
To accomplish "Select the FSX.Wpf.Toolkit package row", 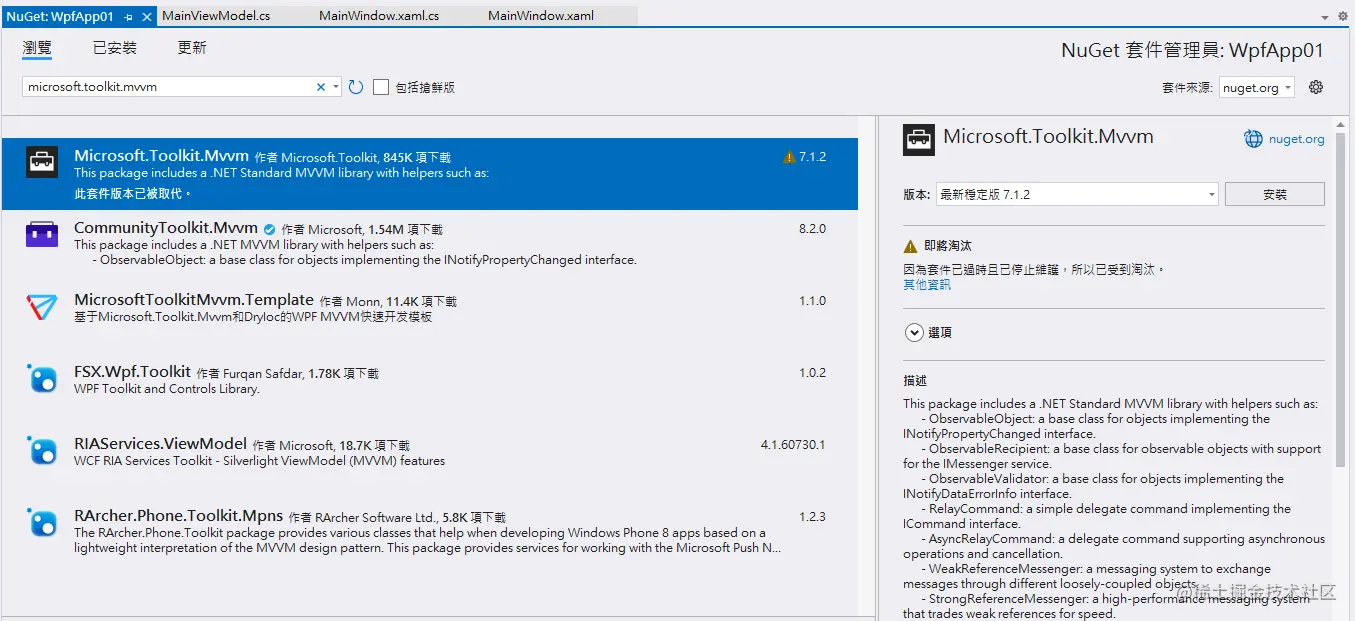I will (429, 389).
